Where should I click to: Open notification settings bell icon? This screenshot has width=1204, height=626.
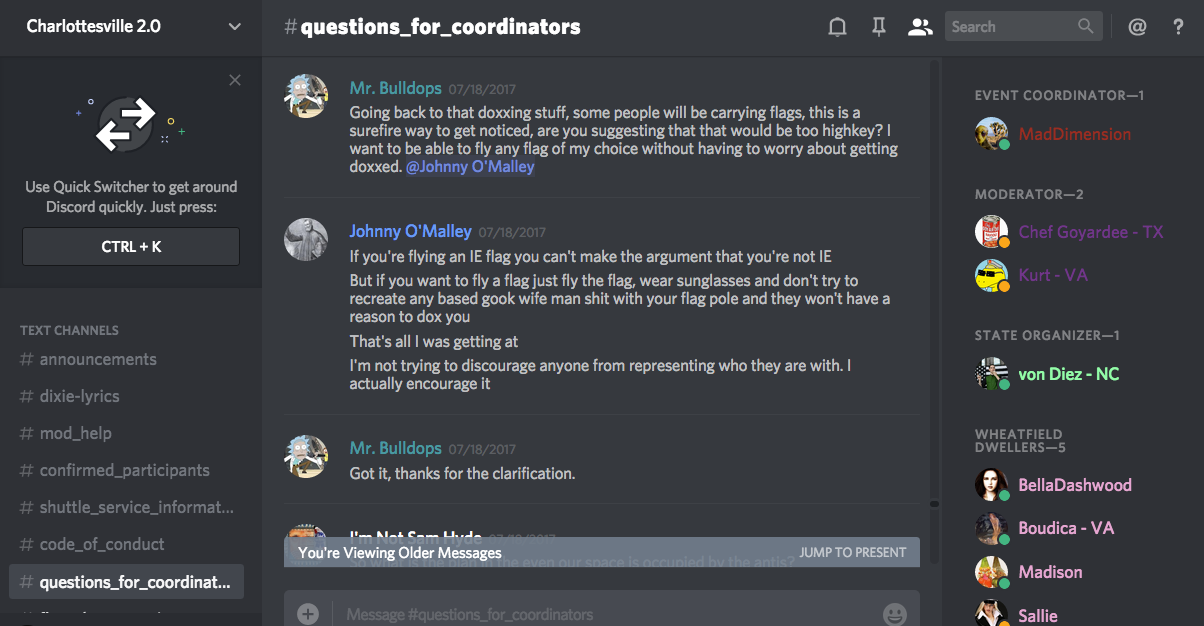coord(838,27)
